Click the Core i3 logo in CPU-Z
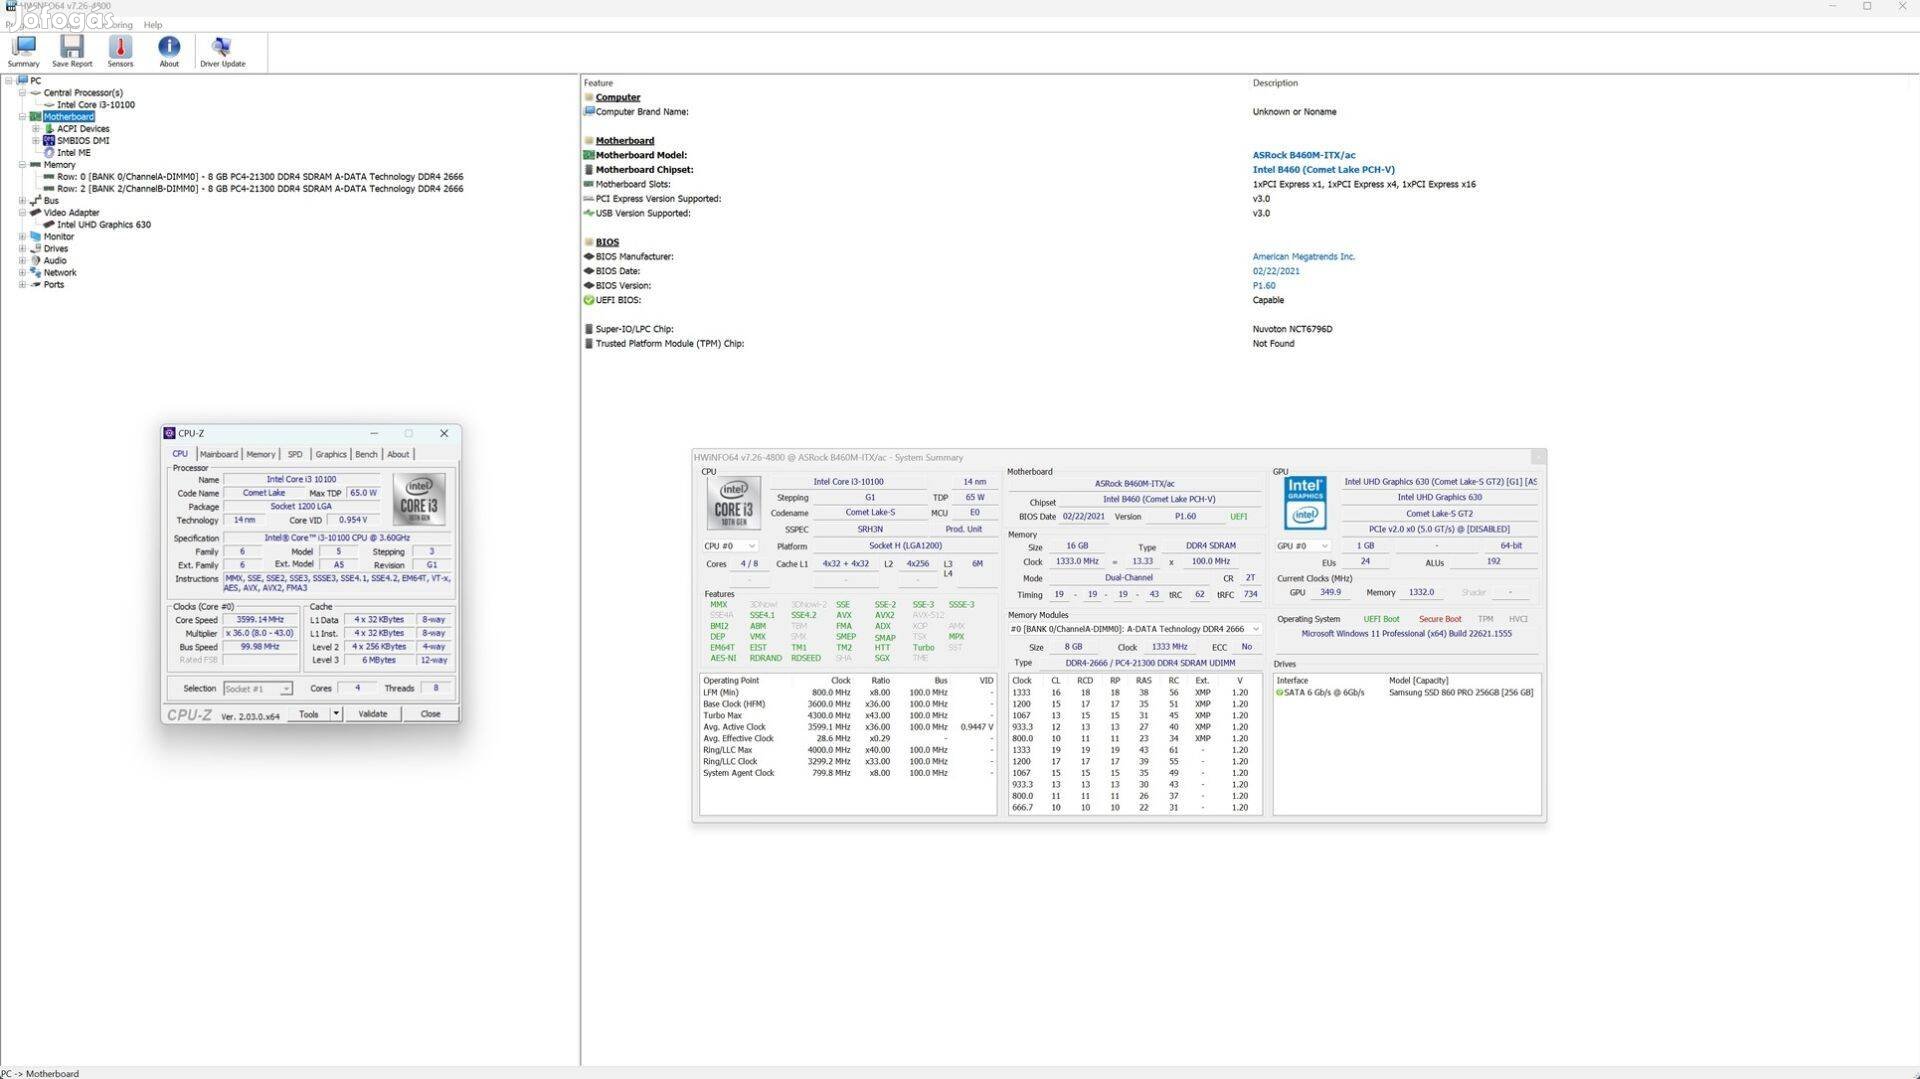The width and height of the screenshot is (1920, 1079). pos(419,500)
